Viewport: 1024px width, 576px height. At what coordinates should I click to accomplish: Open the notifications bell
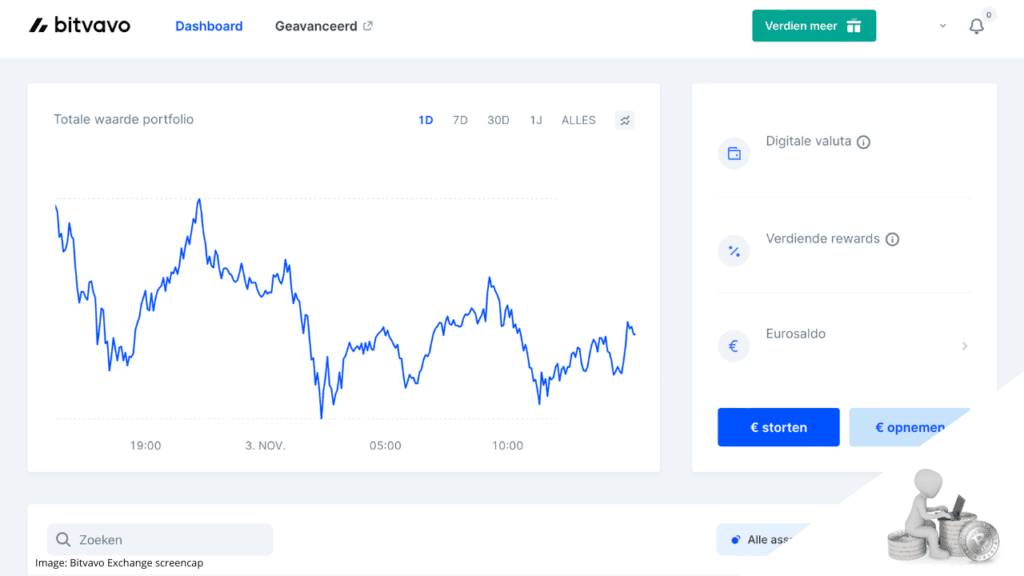977,26
